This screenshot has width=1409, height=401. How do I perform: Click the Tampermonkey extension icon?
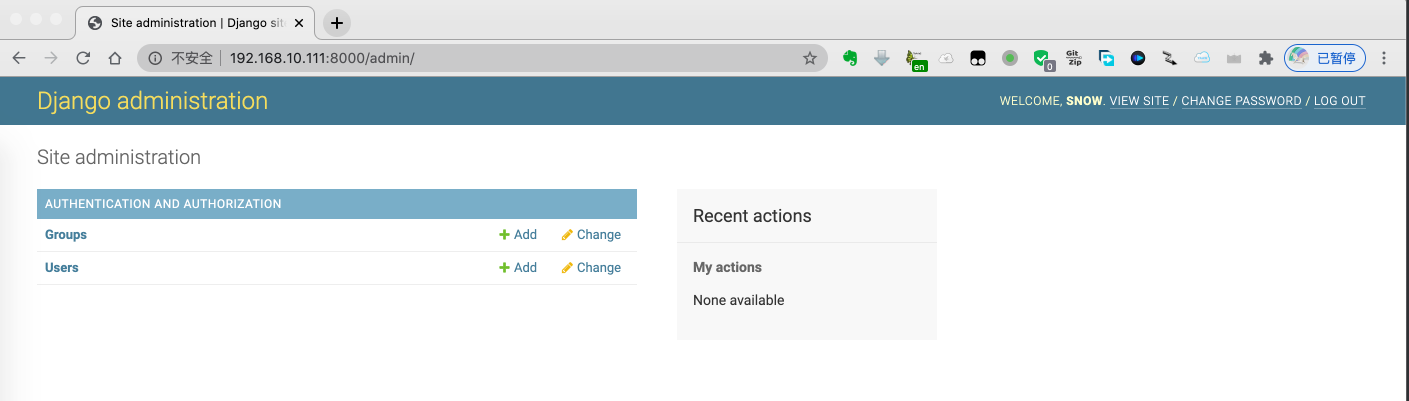click(978, 58)
